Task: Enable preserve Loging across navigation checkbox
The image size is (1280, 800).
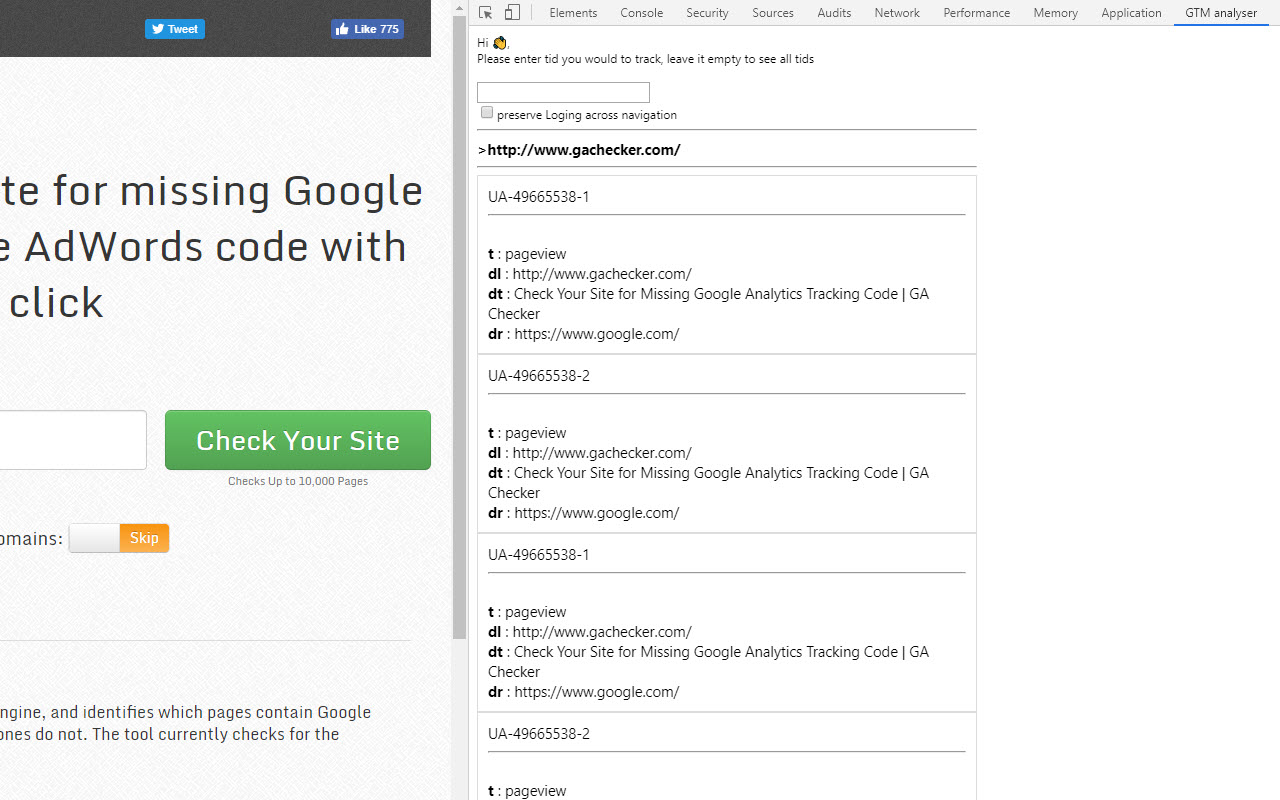Action: click(487, 113)
